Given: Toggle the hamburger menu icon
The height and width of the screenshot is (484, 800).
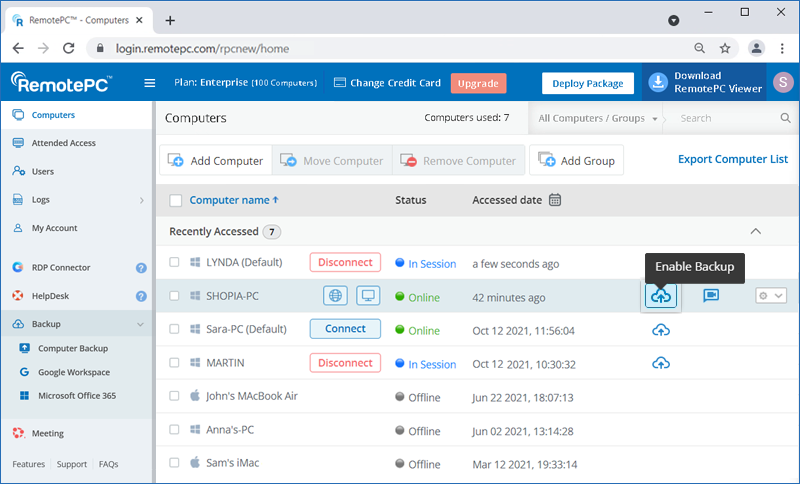Looking at the screenshot, I should 150,83.
